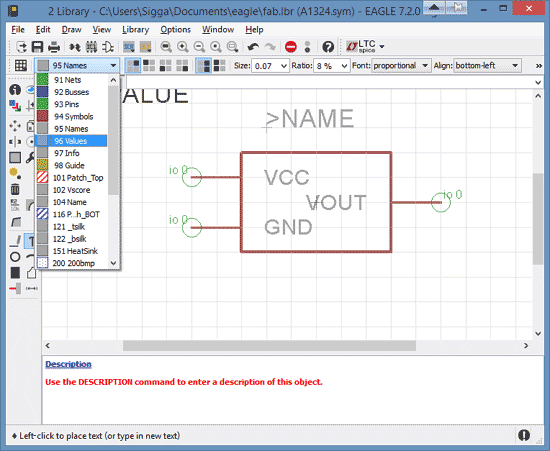Viewport: 550px width, 451px height.
Task: Click the Zoom to fit icon
Action: (166, 47)
